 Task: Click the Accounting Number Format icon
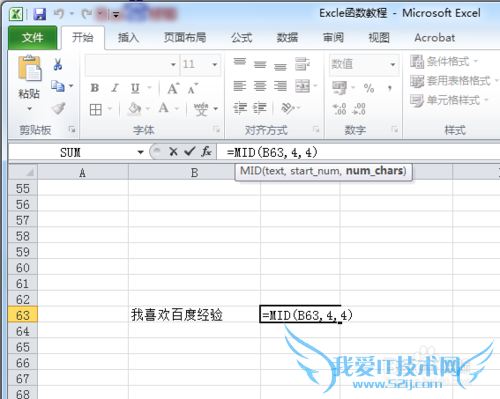point(339,88)
